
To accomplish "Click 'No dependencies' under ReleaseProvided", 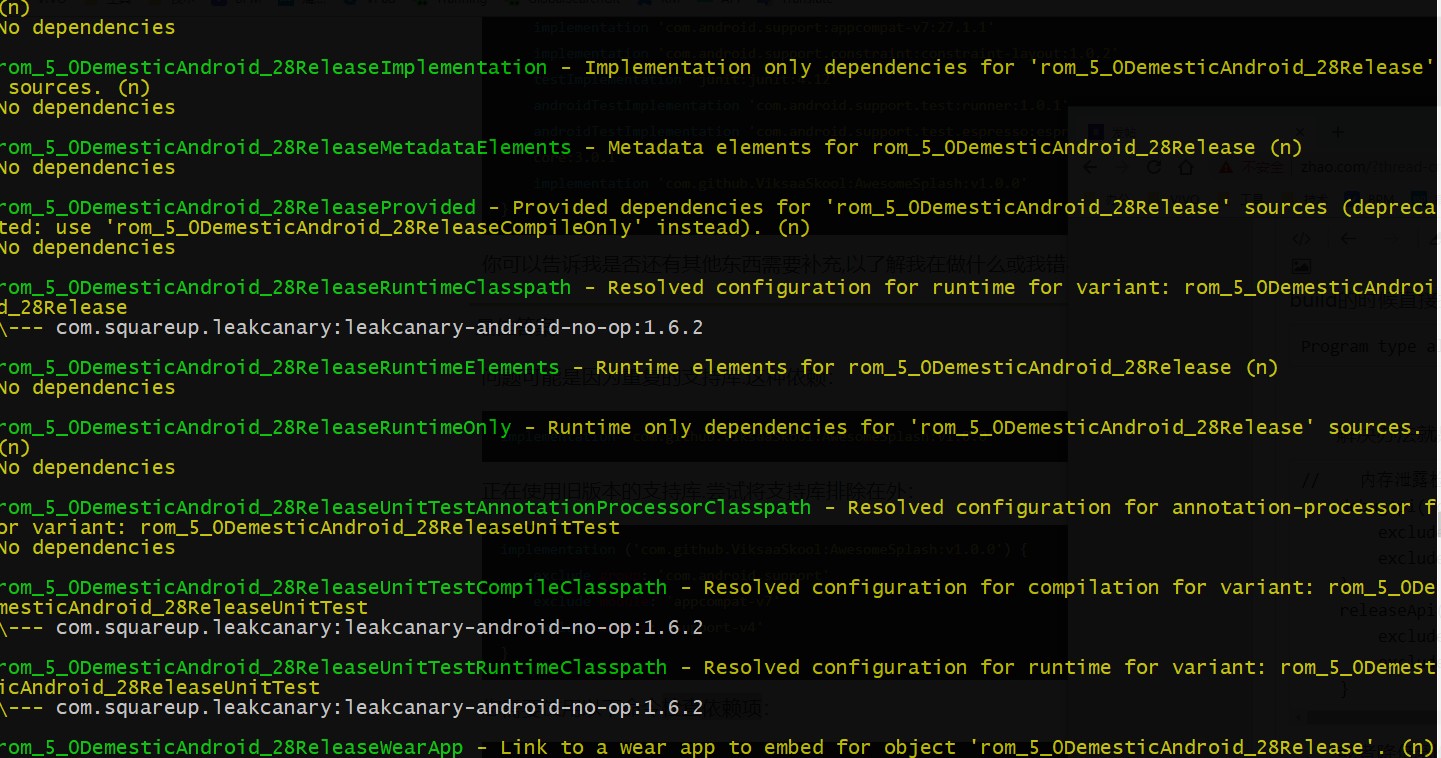I will tap(87, 248).
